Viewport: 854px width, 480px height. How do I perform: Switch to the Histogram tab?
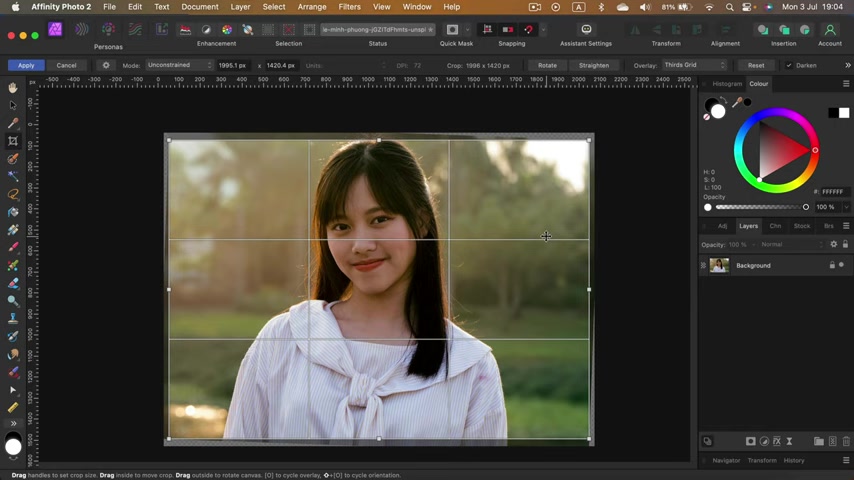click(727, 84)
